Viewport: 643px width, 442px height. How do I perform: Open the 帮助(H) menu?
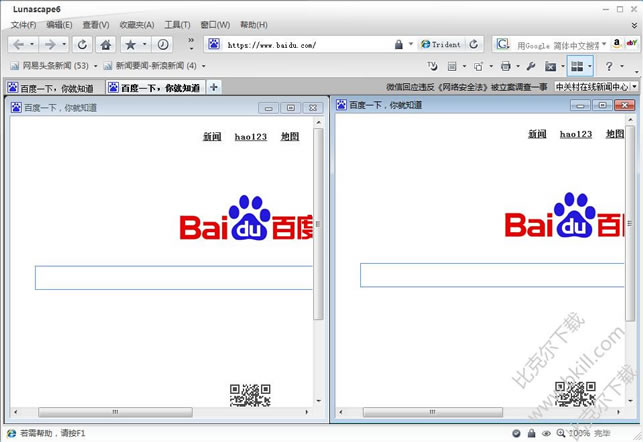point(254,25)
